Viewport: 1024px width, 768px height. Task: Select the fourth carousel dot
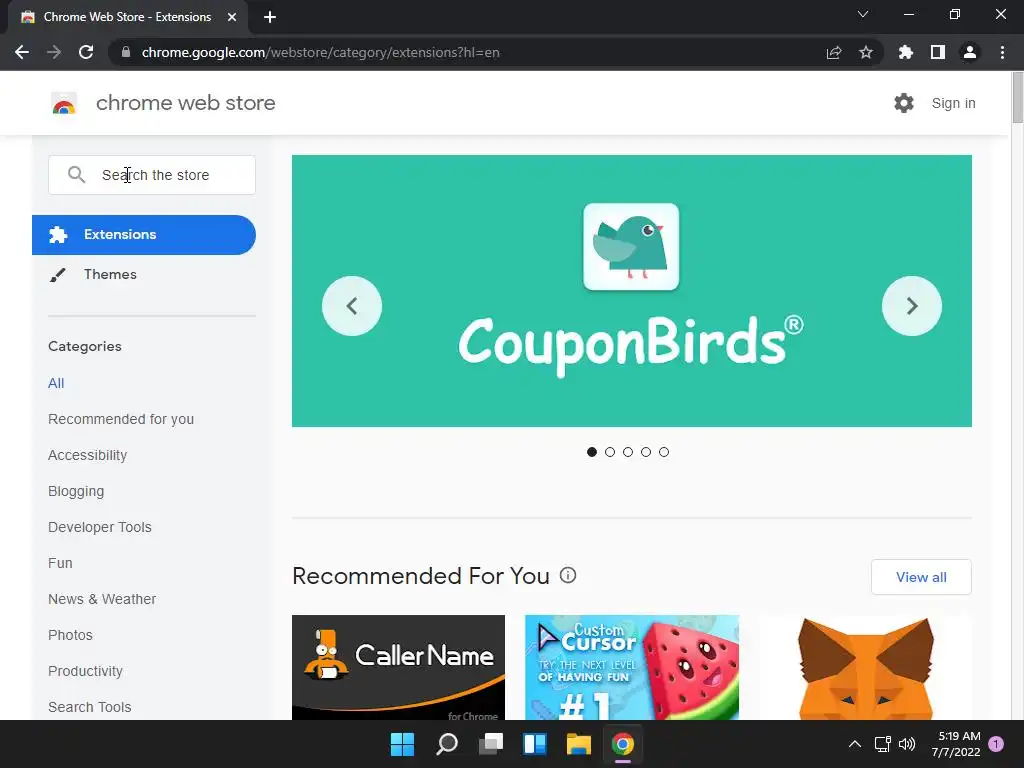[x=646, y=452]
